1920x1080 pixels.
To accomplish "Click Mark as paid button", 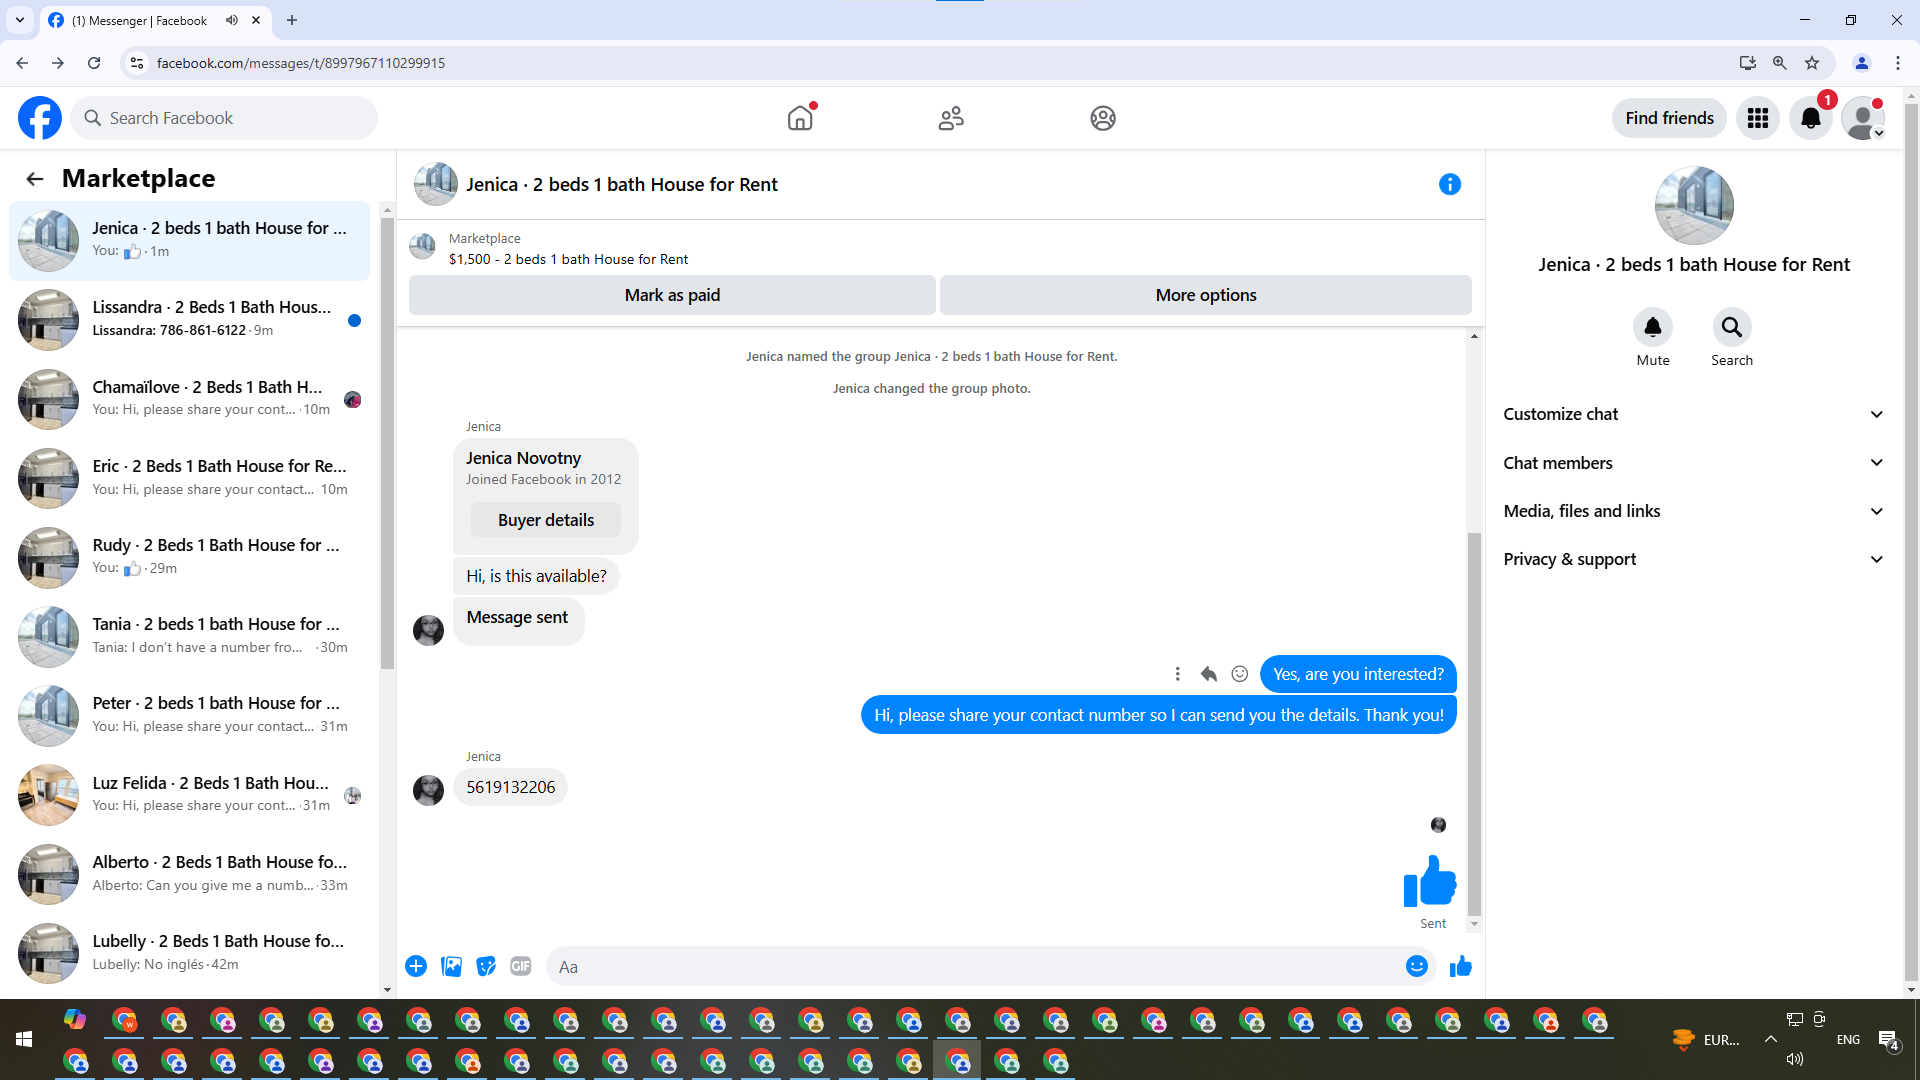I will point(672,295).
